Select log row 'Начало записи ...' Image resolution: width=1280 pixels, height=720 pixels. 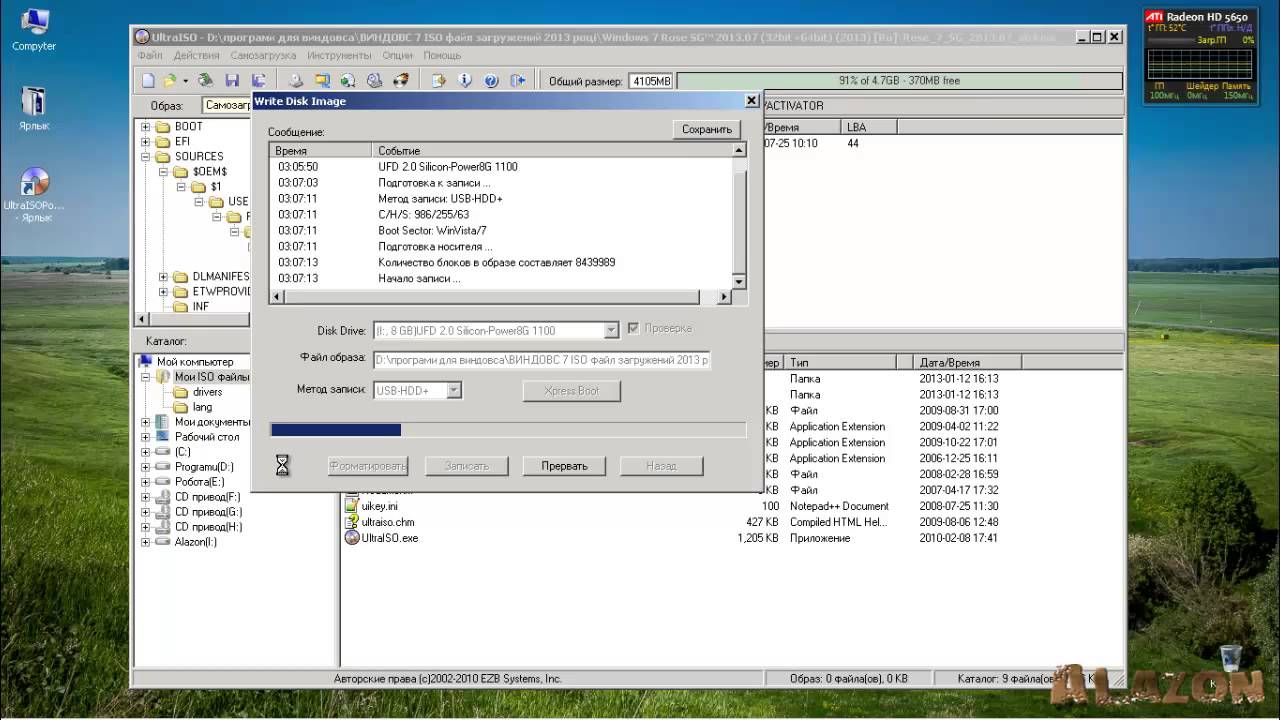tap(501, 279)
